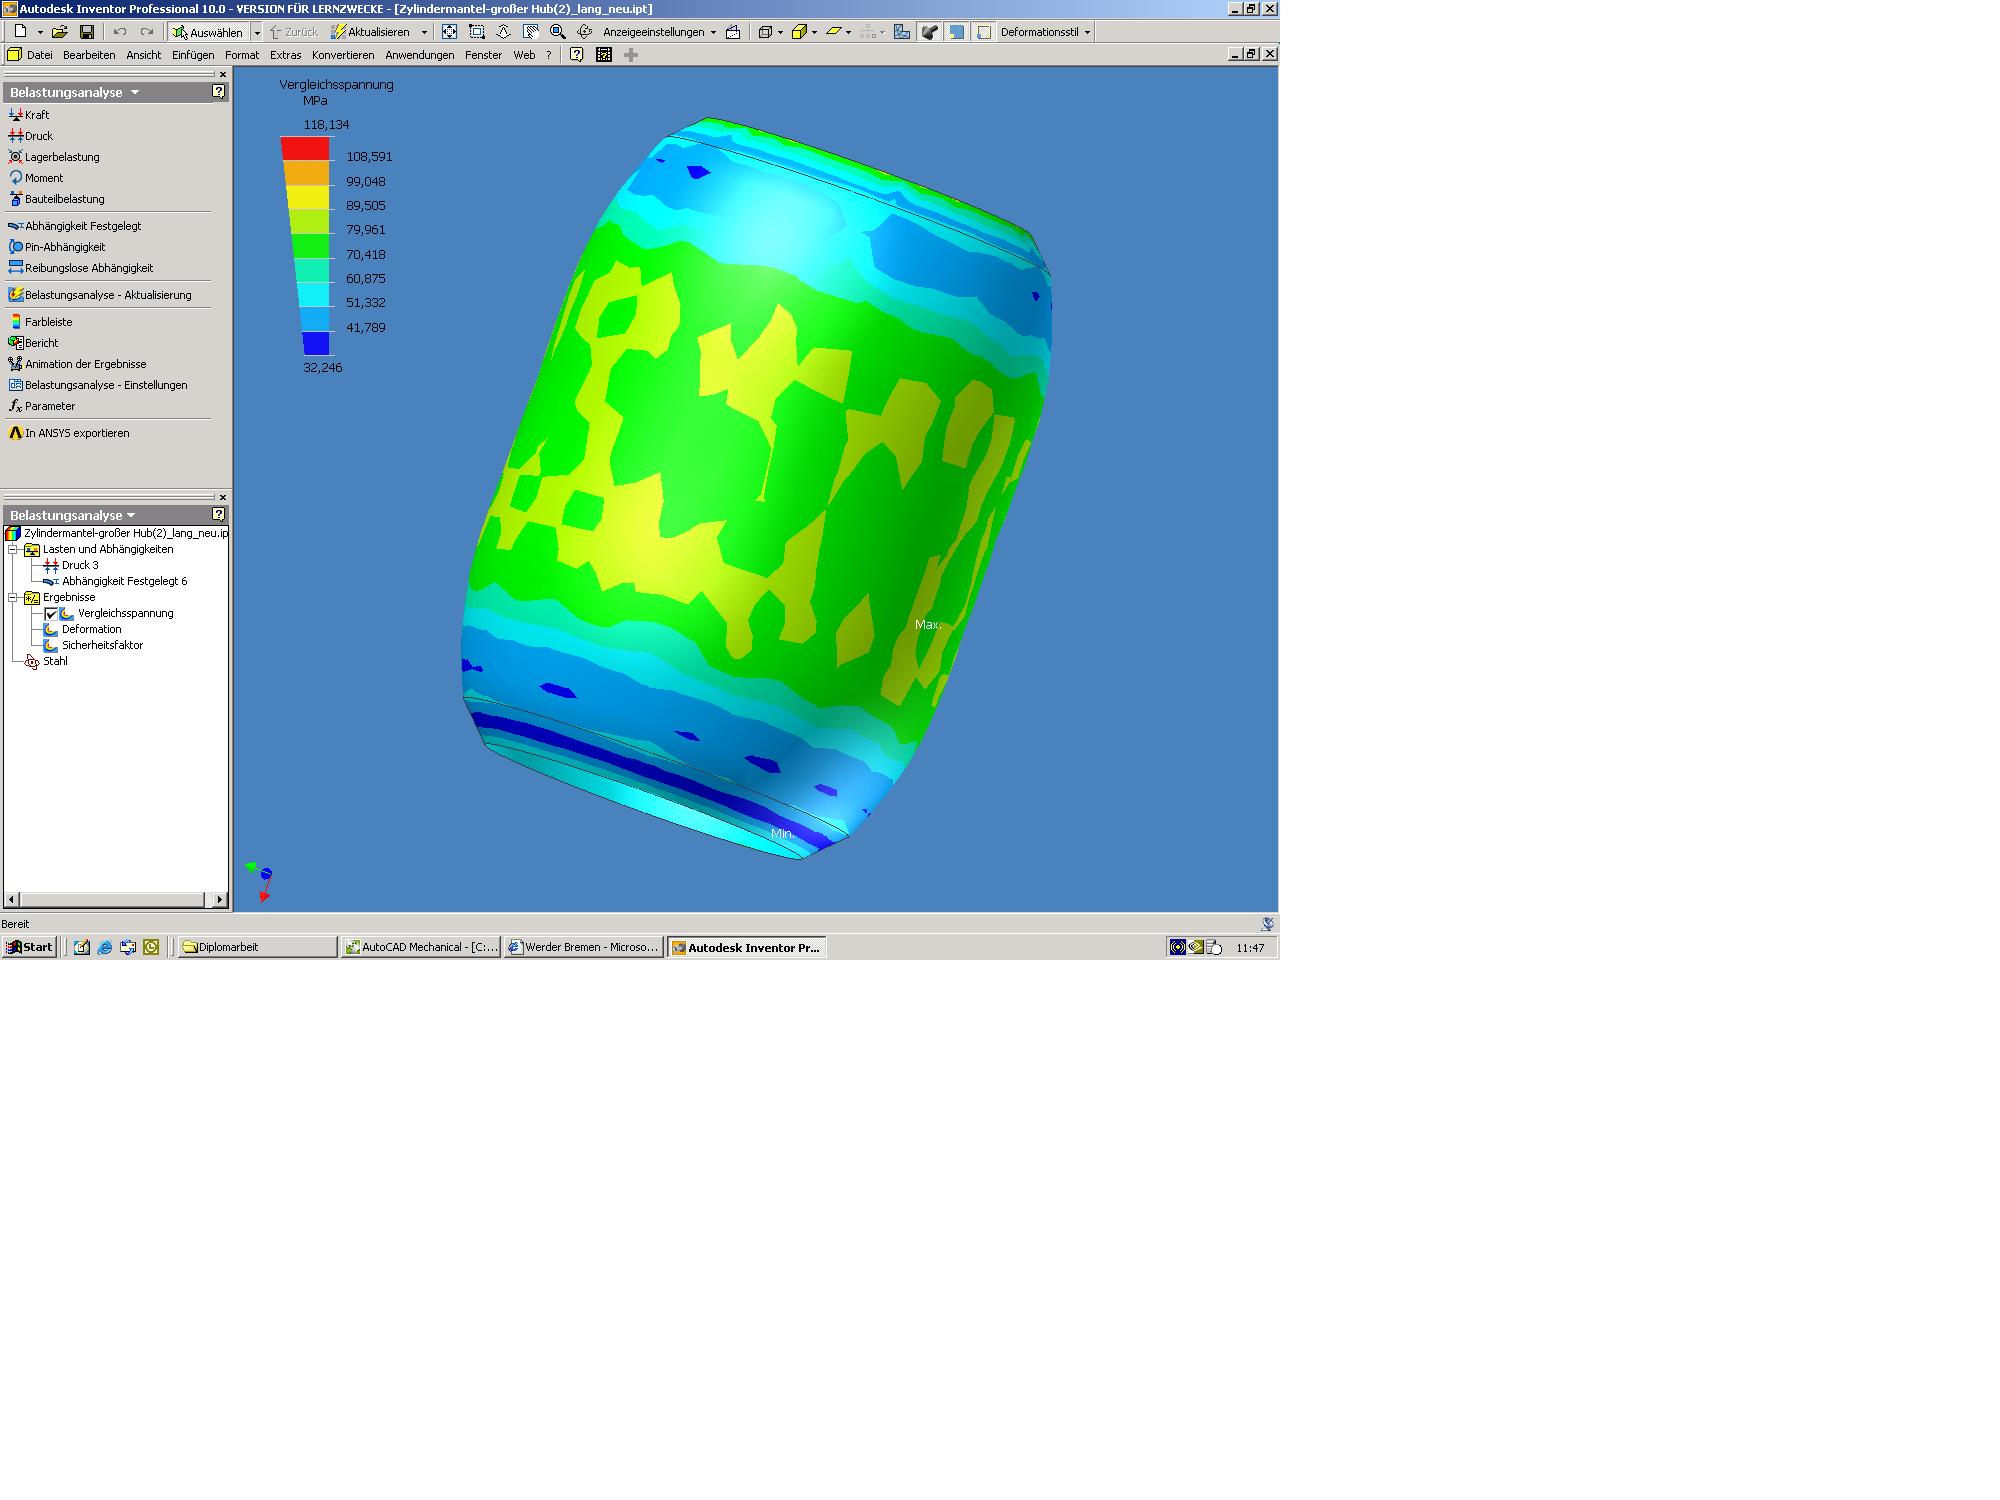The width and height of the screenshot is (2000, 1500).
Task: Apply Abhängigkeit Festgelegt constraint tool
Action: click(75, 226)
